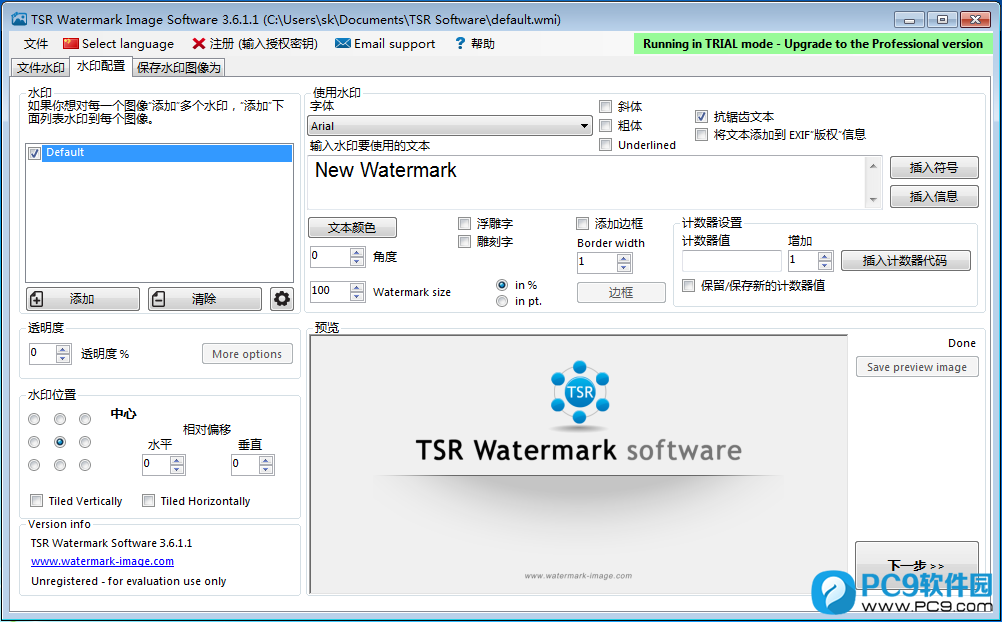1002x622 pixels.
Task: Click the Save preview image button
Action: pos(917,367)
